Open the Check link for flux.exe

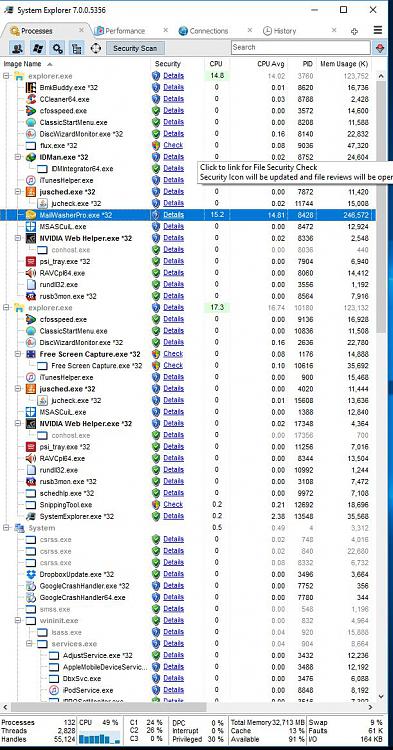point(173,145)
